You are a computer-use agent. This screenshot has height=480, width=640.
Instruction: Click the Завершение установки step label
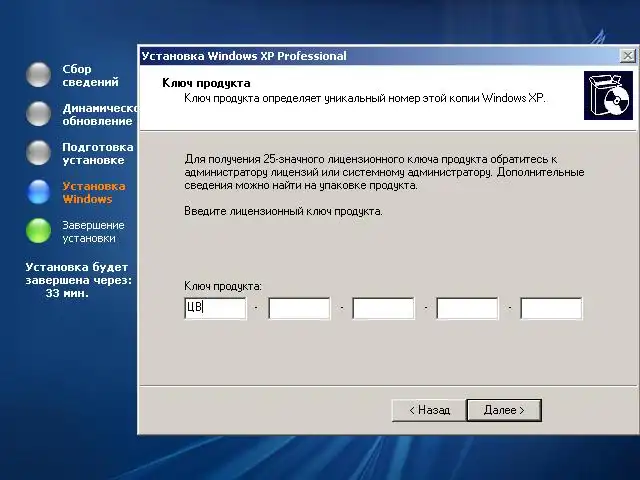click(93, 231)
